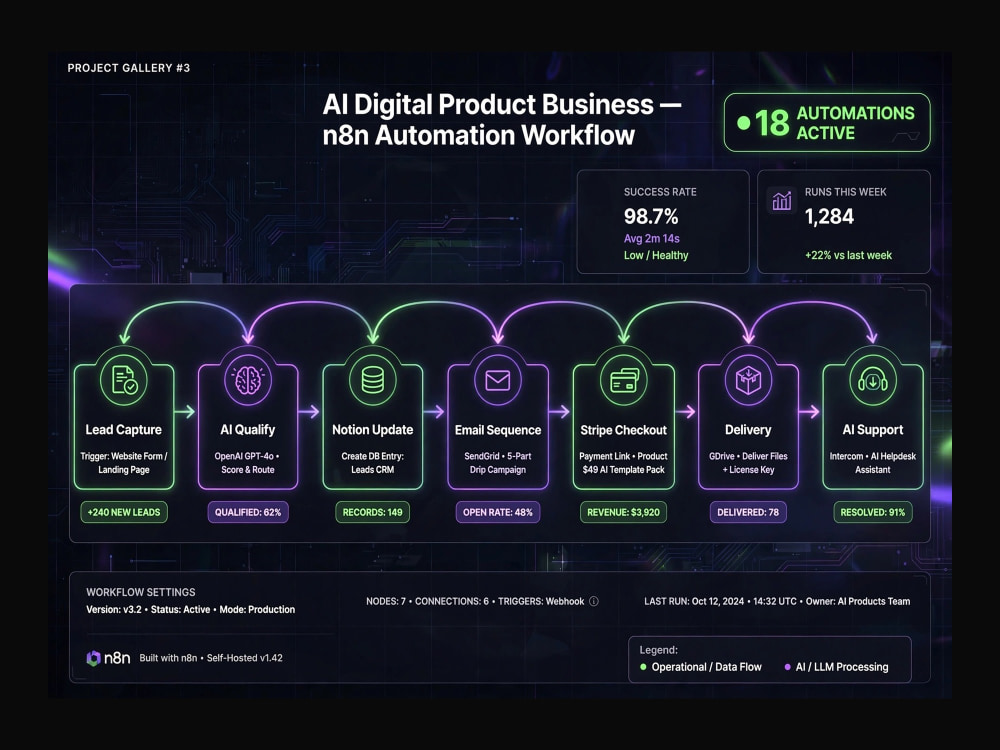Click the Create DB Entry: Leads CRM text
Viewport: 1000px width, 750px height.
pos(372,463)
